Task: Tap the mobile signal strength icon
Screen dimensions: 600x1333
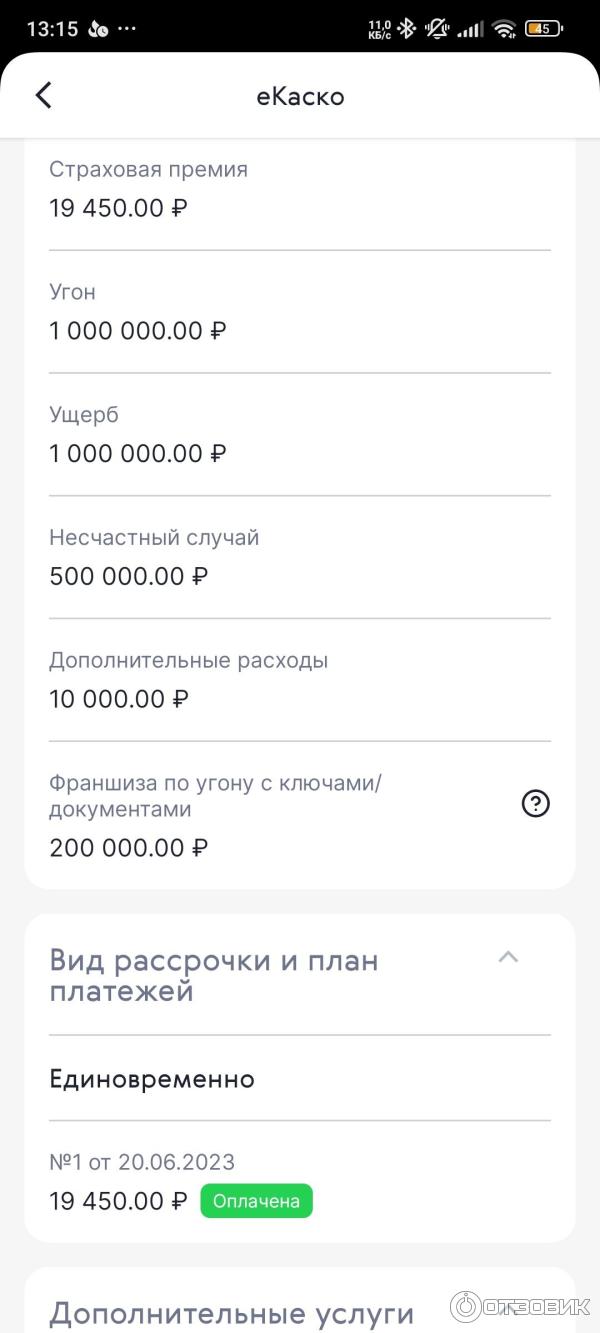Action: pyautogui.click(x=470, y=29)
